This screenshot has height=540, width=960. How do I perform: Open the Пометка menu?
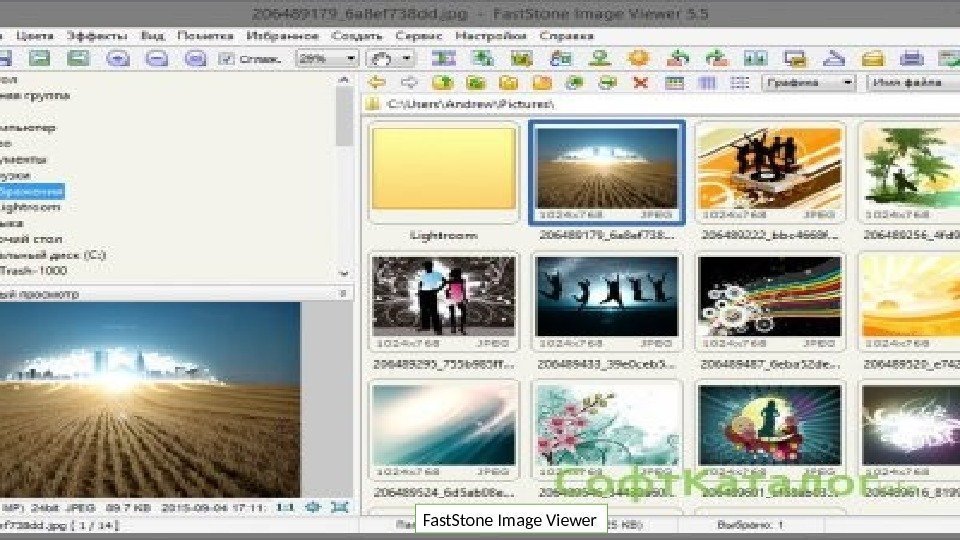[205, 36]
